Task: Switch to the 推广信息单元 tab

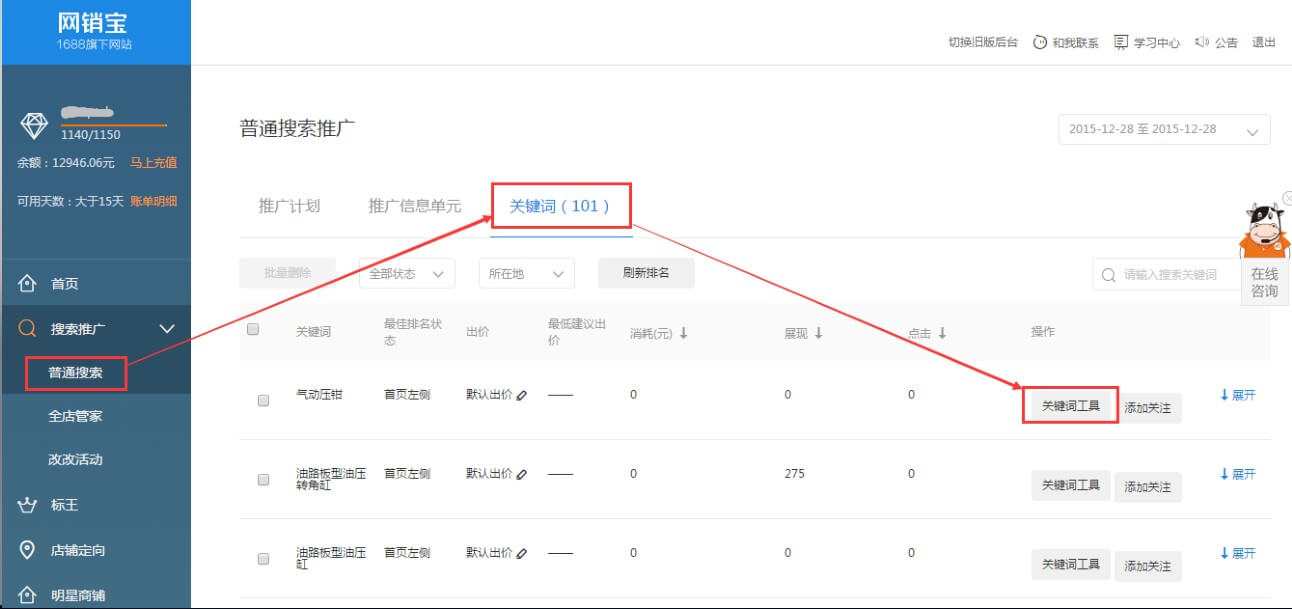Action: click(415, 206)
